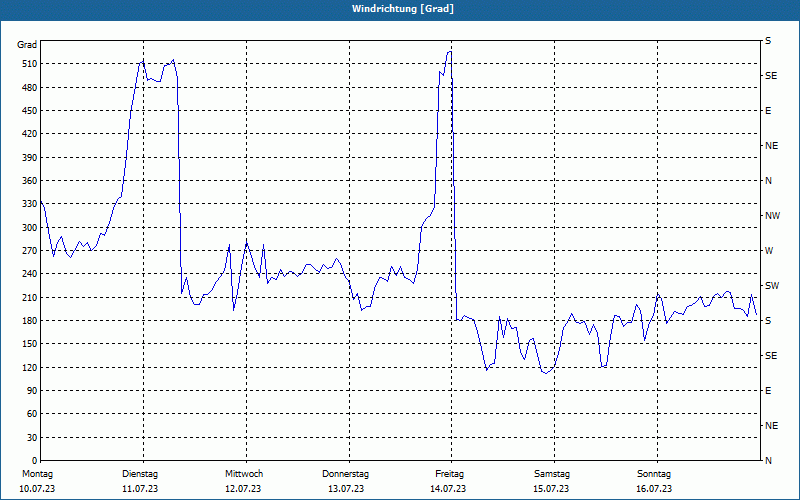Select the date 13.07.23
Screen dimensions: 800x500
(x=346, y=489)
